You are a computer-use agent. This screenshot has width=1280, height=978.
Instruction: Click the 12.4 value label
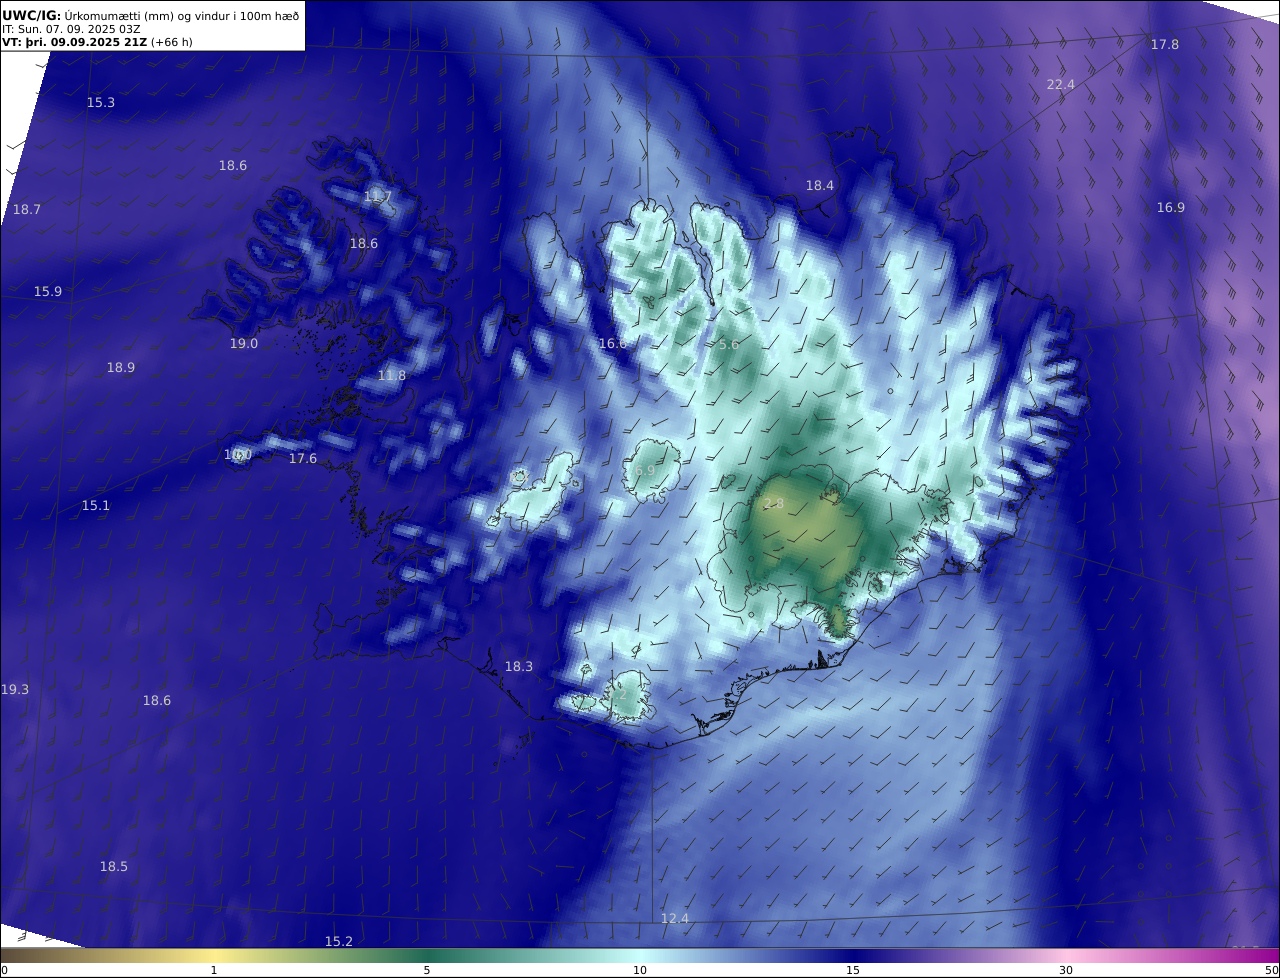pyautogui.click(x=675, y=919)
